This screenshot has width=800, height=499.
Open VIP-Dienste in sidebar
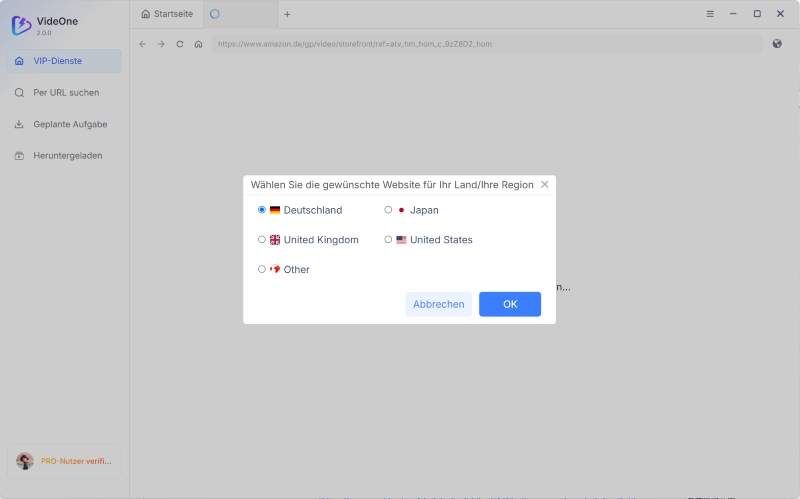64,61
